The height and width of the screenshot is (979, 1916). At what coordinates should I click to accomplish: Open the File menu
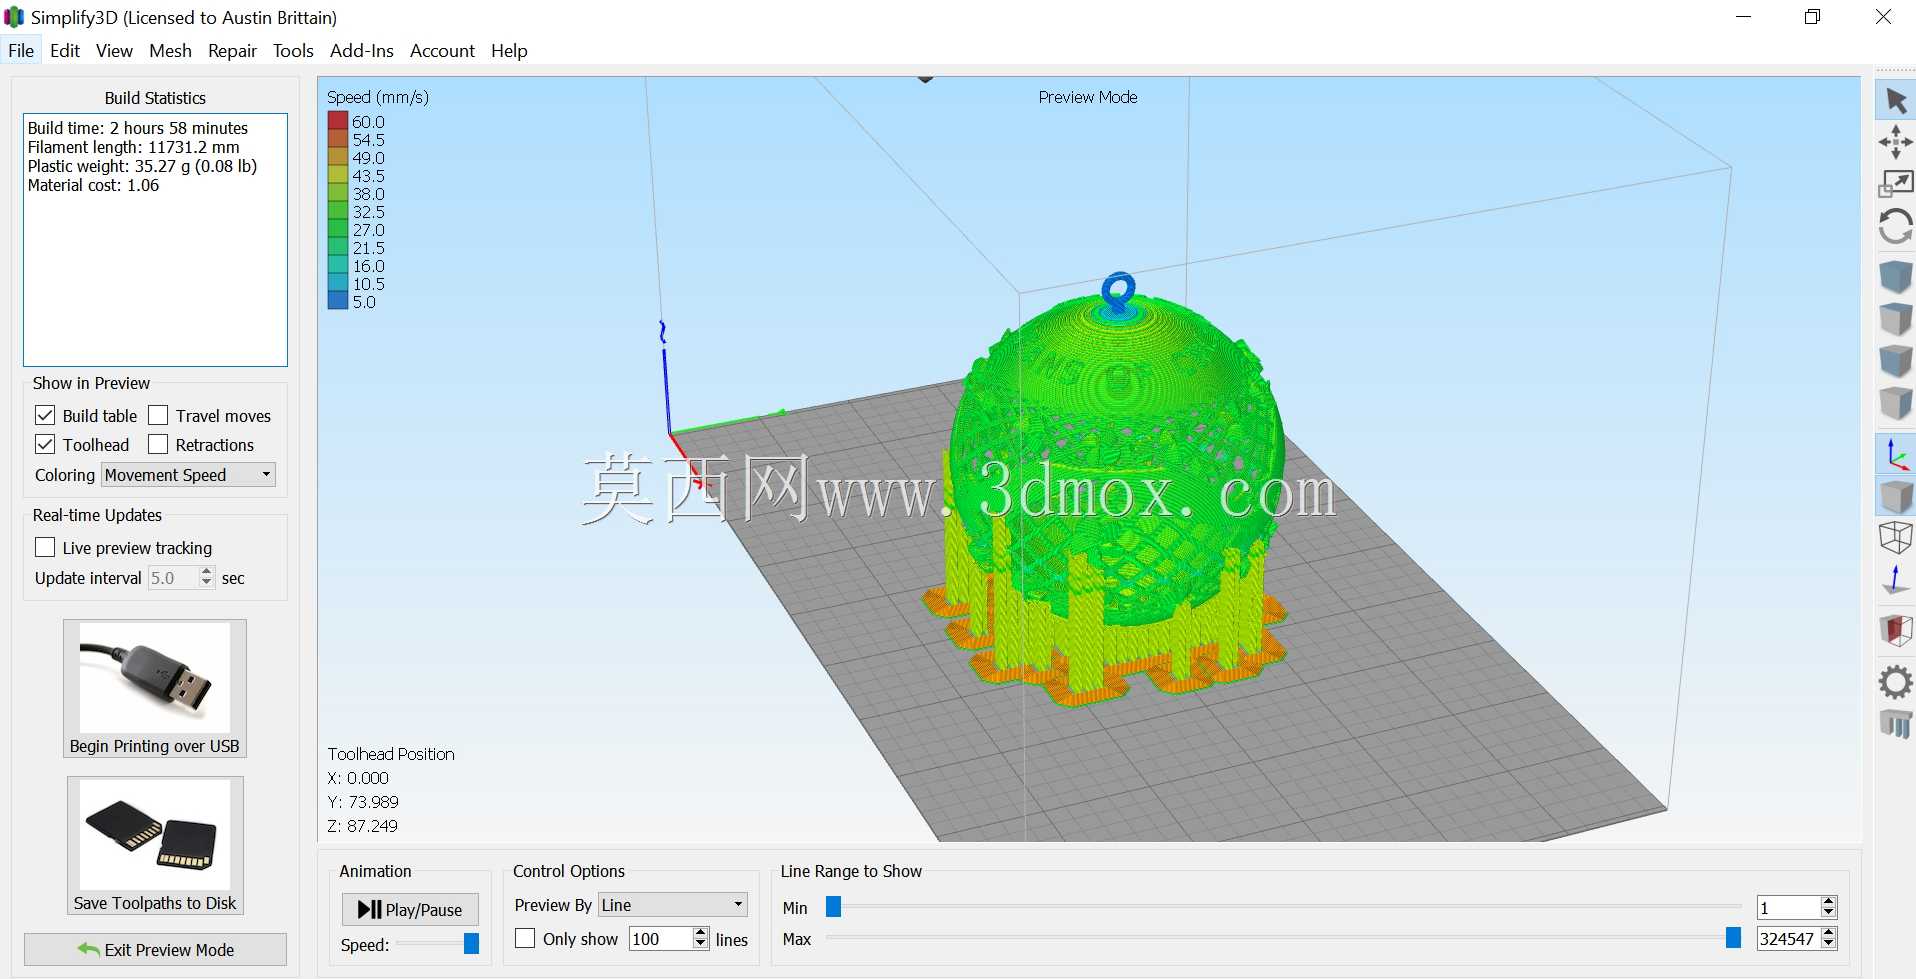(21, 51)
